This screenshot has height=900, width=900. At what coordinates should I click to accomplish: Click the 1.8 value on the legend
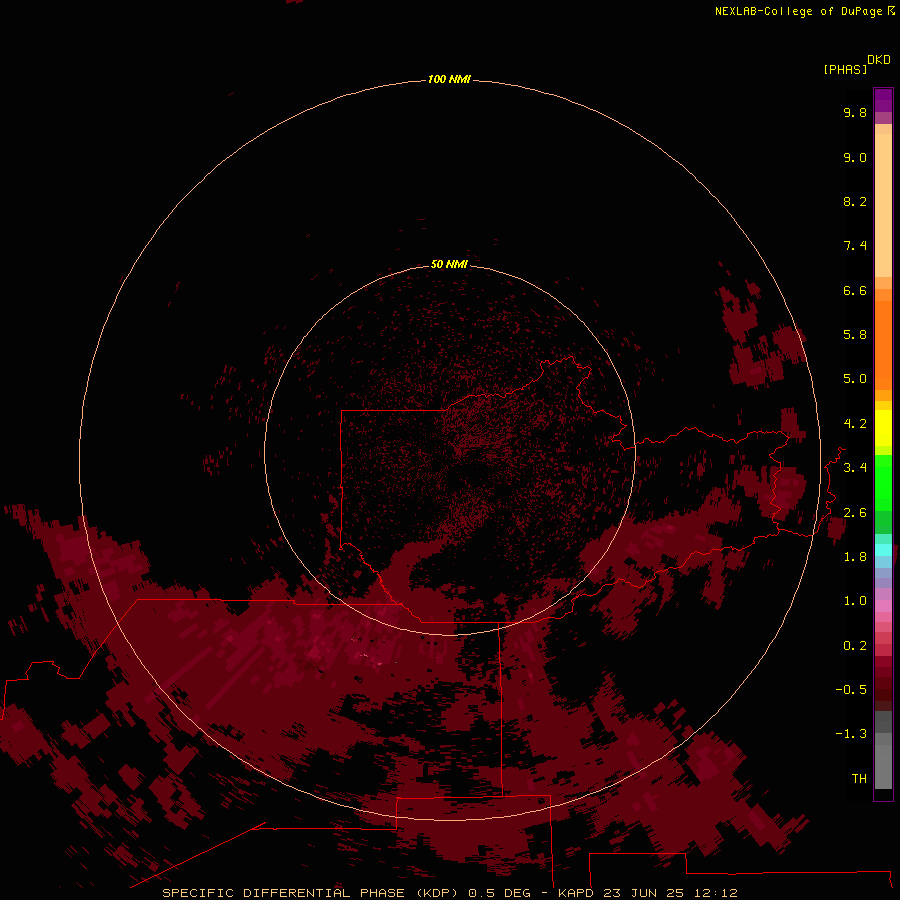855,557
